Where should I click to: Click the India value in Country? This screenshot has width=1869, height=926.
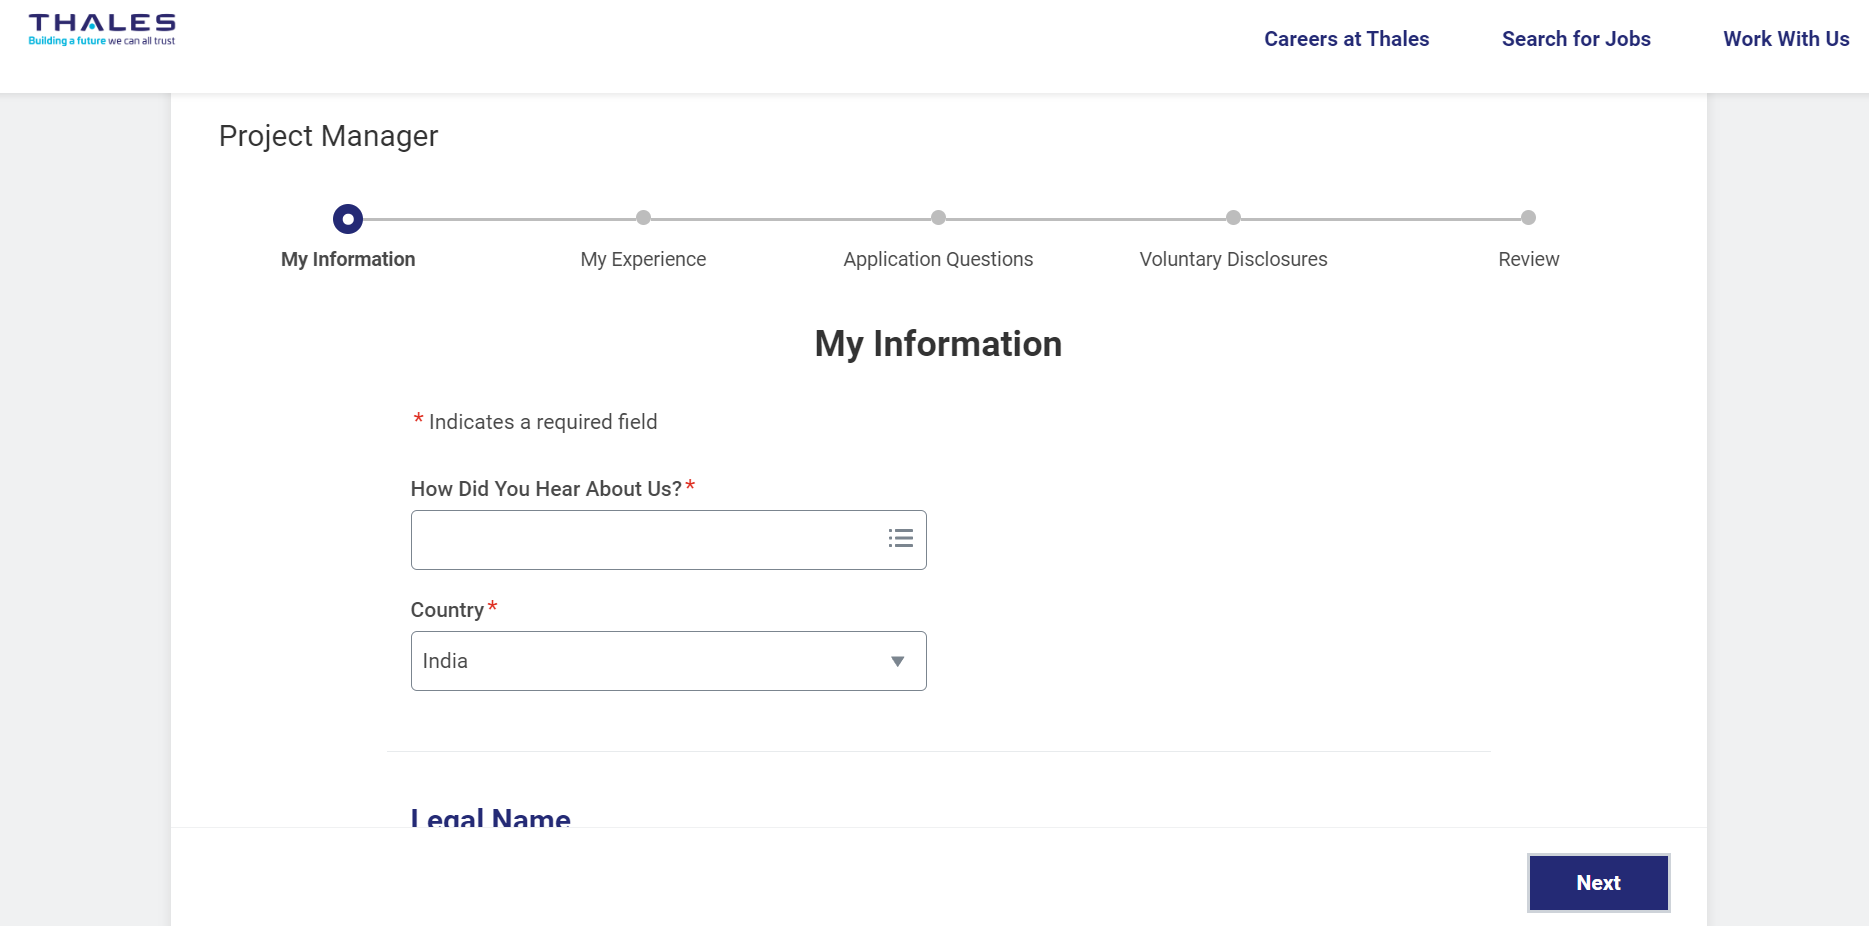445,661
